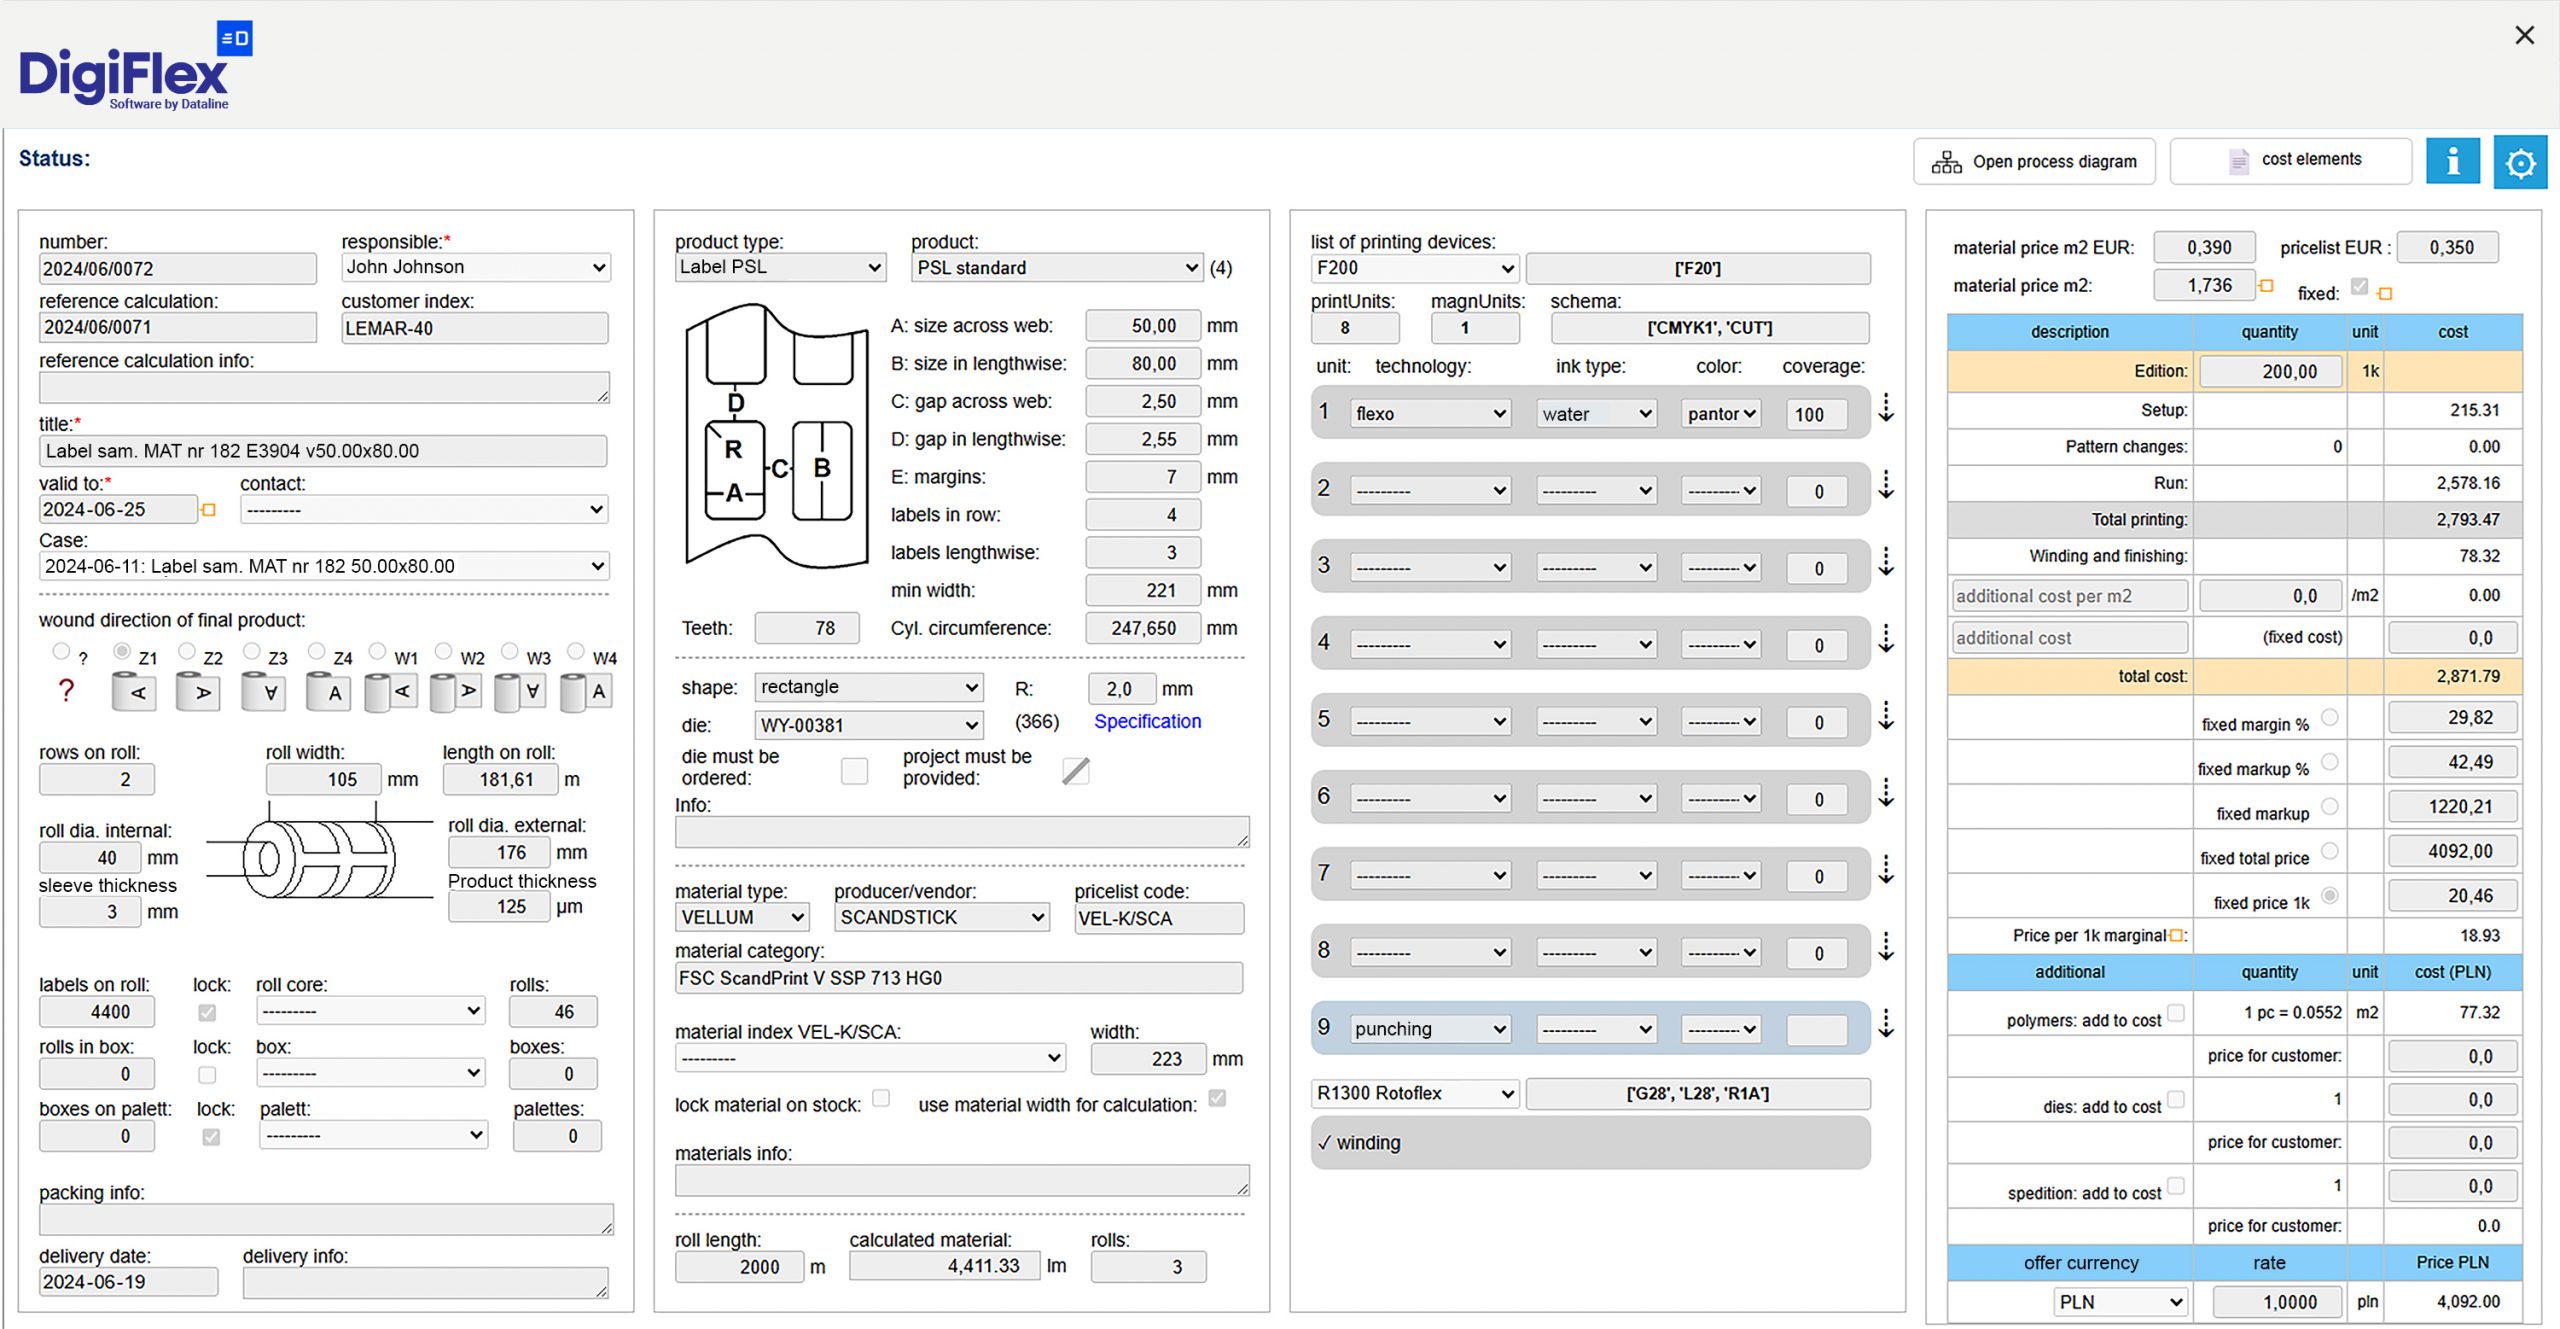Open offer currency dropdown PLN

click(2120, 1302)
